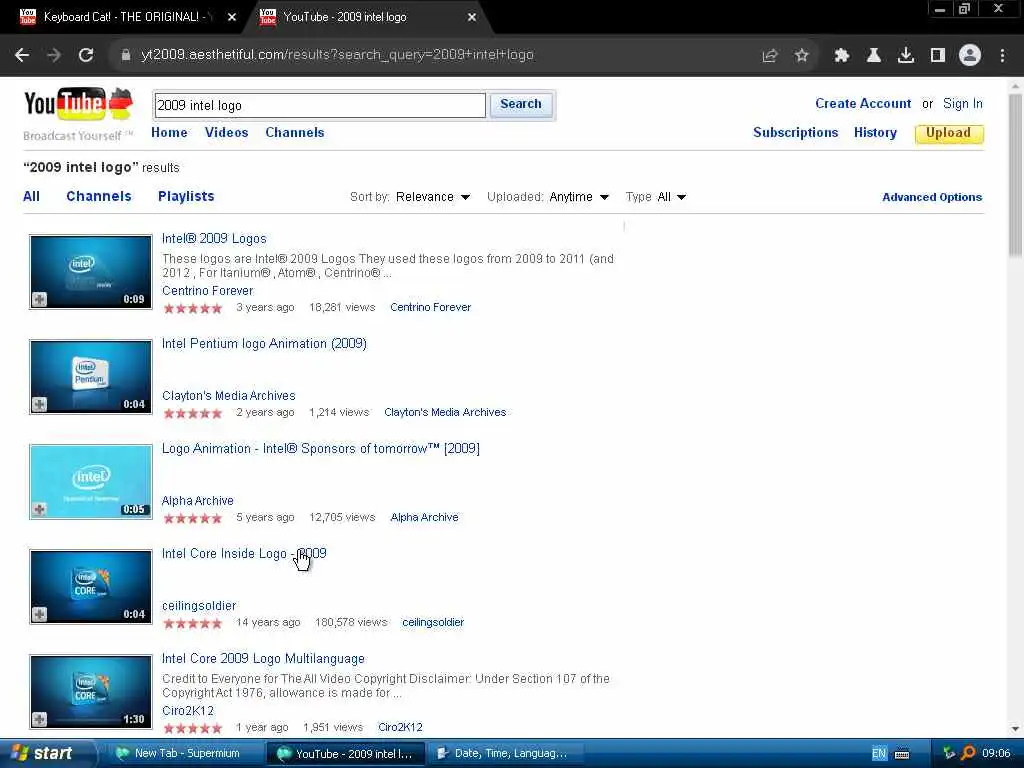The image size is (1024, 768).
Task: Bookmark the page with the star icon
Action: pyautogui.click(x=802, y=56)
